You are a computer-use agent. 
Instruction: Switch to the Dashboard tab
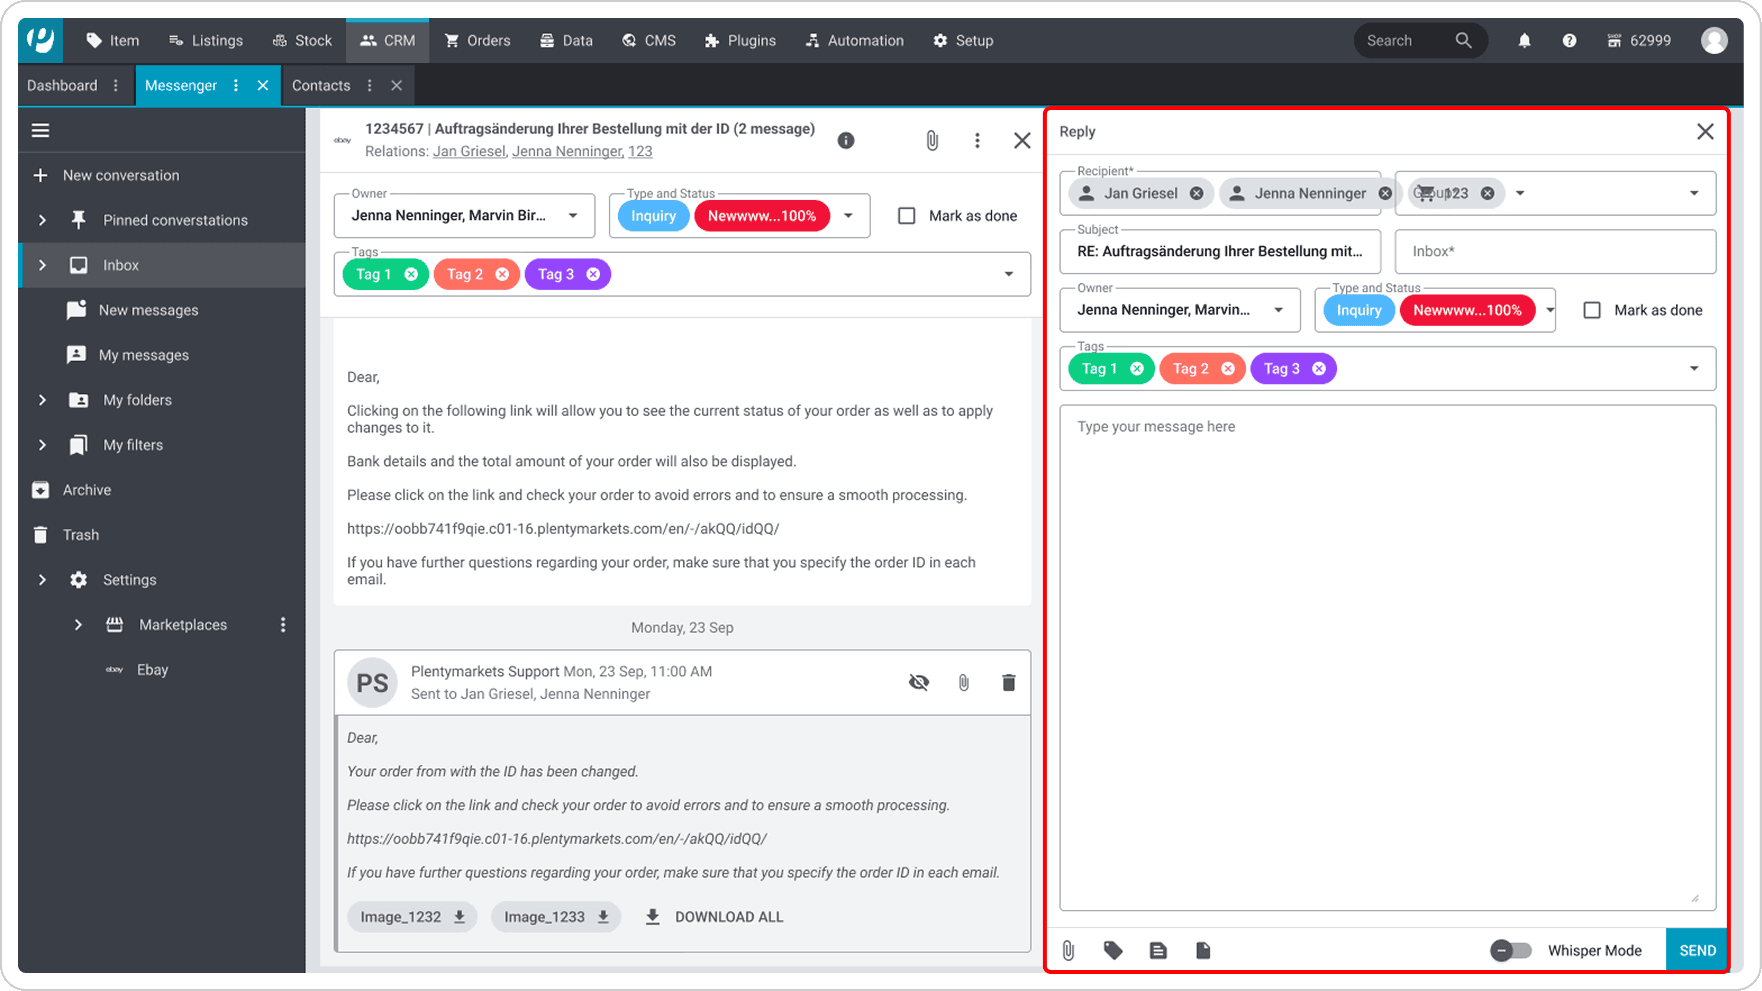click(62, 85)
